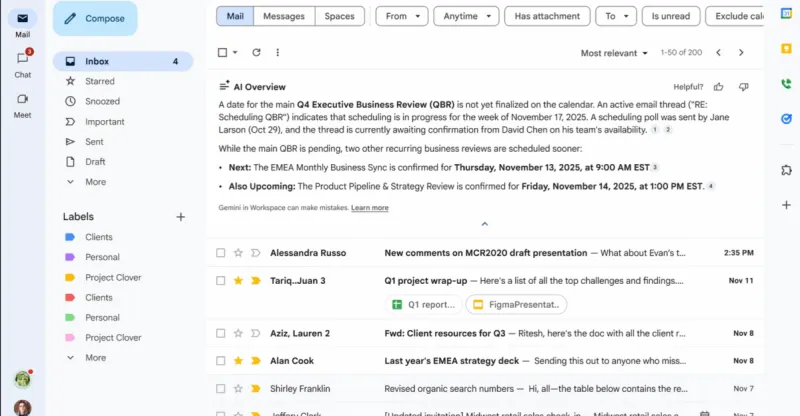Open the To filter dropdown
800x416 pixels.
pos(616,16)
